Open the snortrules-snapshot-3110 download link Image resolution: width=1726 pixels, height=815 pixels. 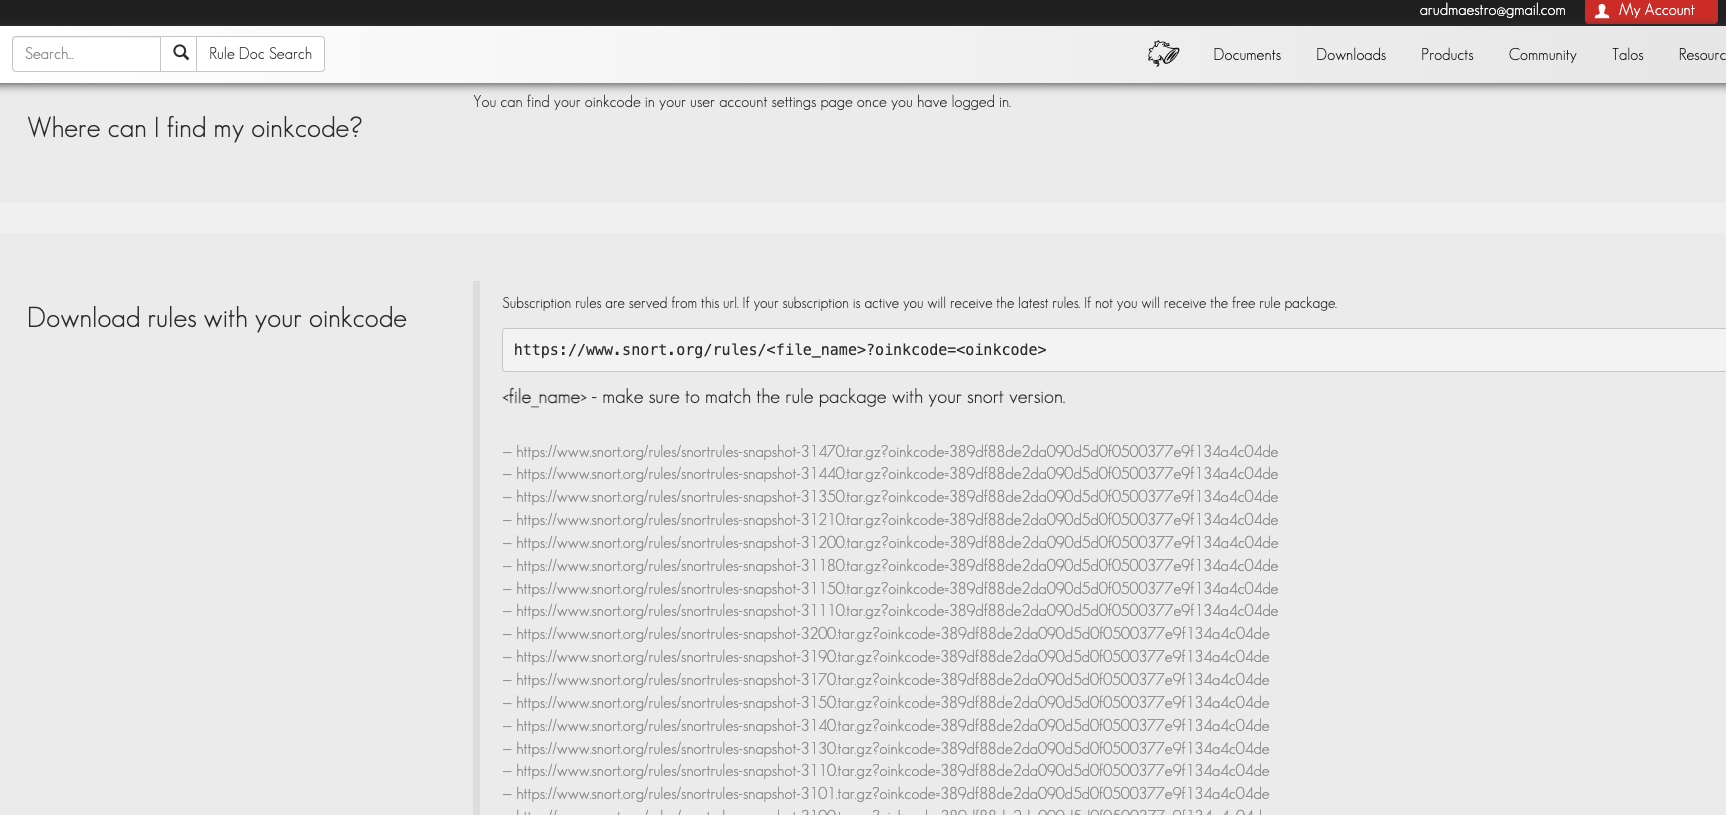(x=893, y=771)
